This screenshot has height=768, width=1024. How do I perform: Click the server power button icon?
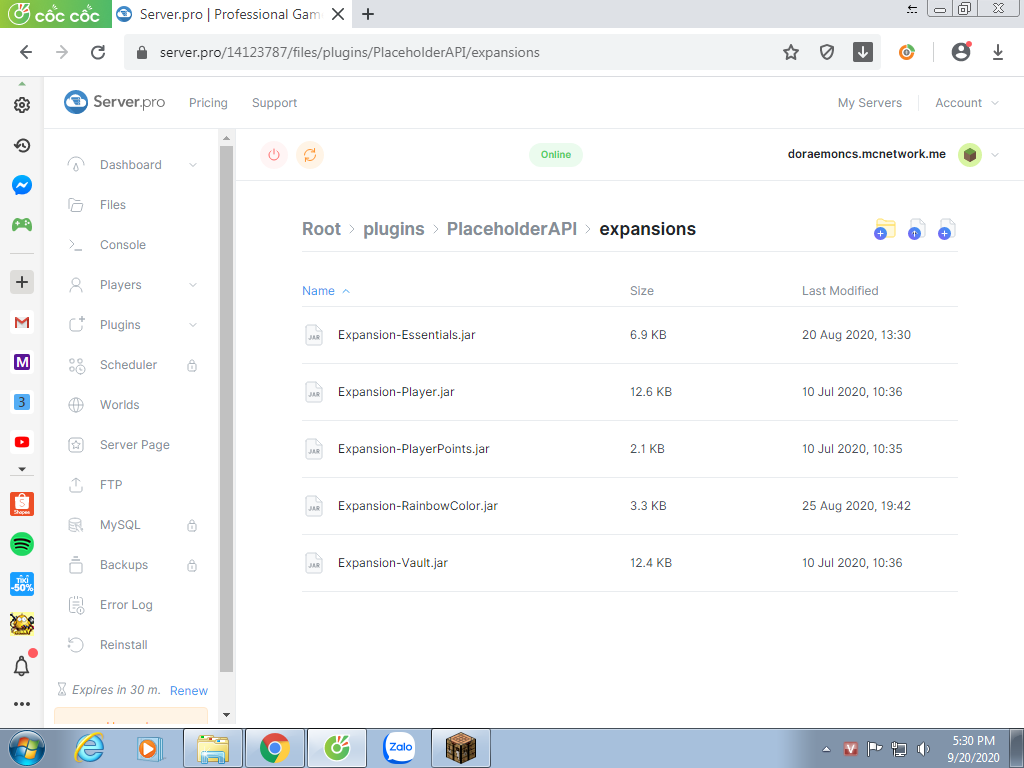pyautogui.click(x=274, y=155)
